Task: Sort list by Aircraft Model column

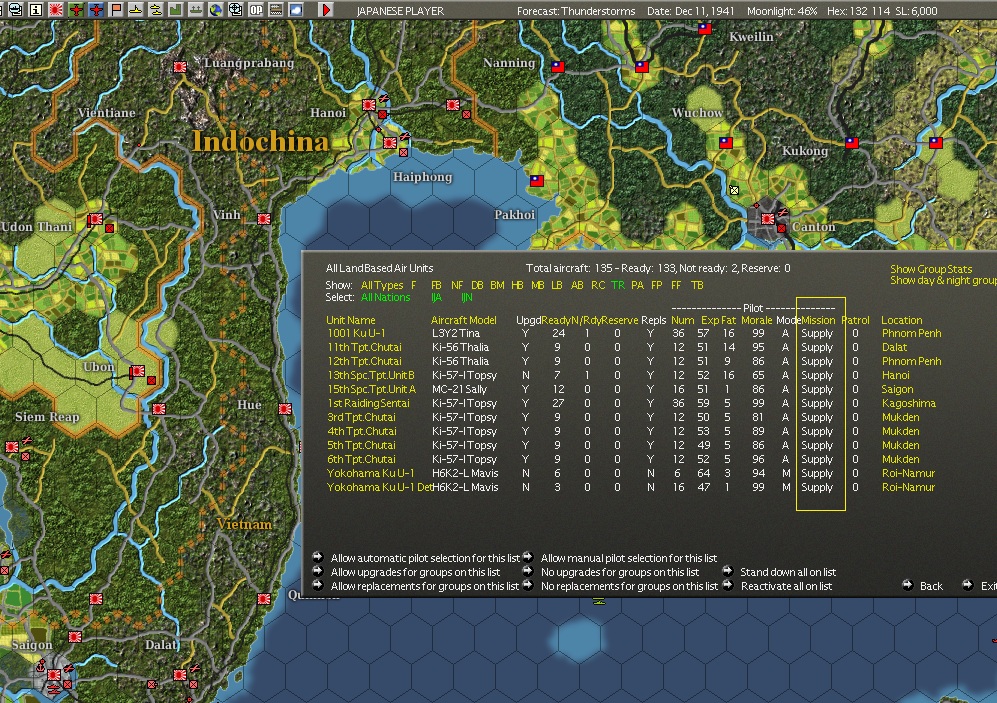Action: tap(464, 320)
